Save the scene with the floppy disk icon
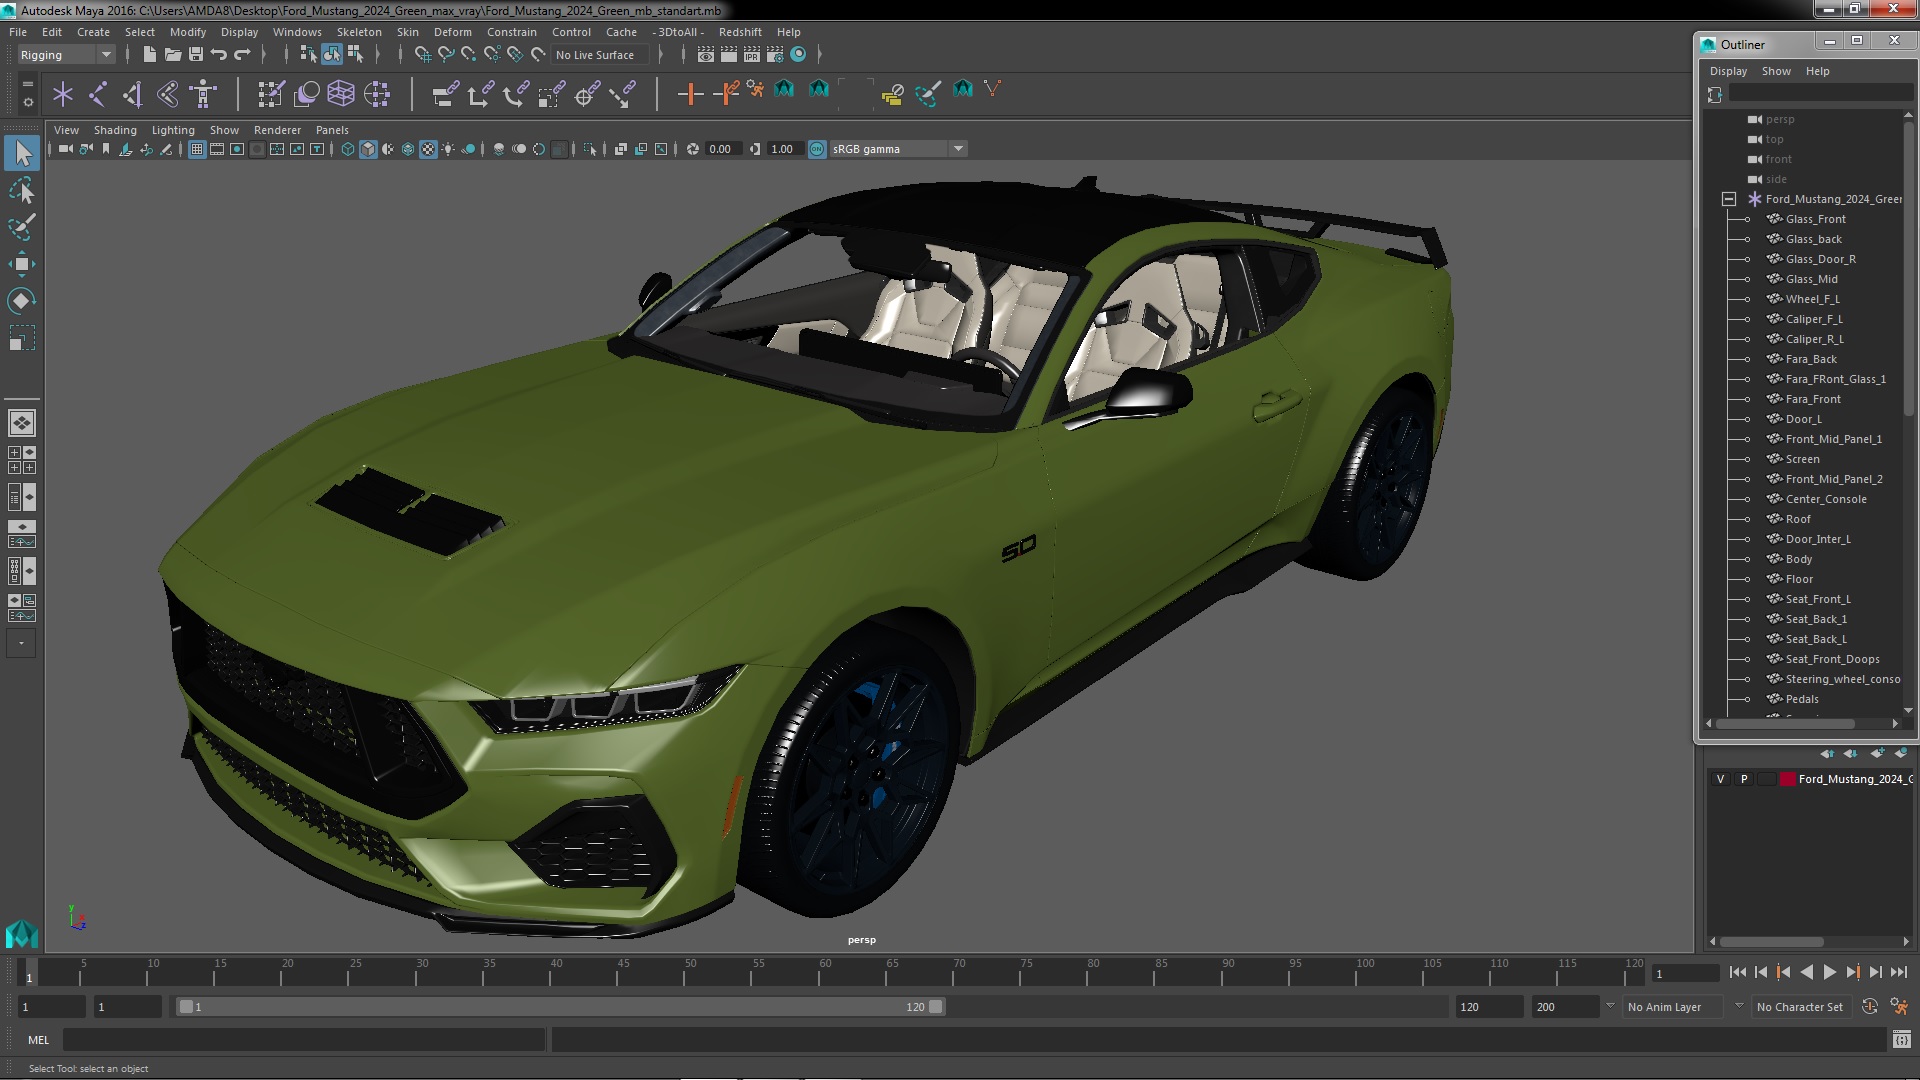The height and width of the screenshot is (1080, 1920). tap(196, 55)
